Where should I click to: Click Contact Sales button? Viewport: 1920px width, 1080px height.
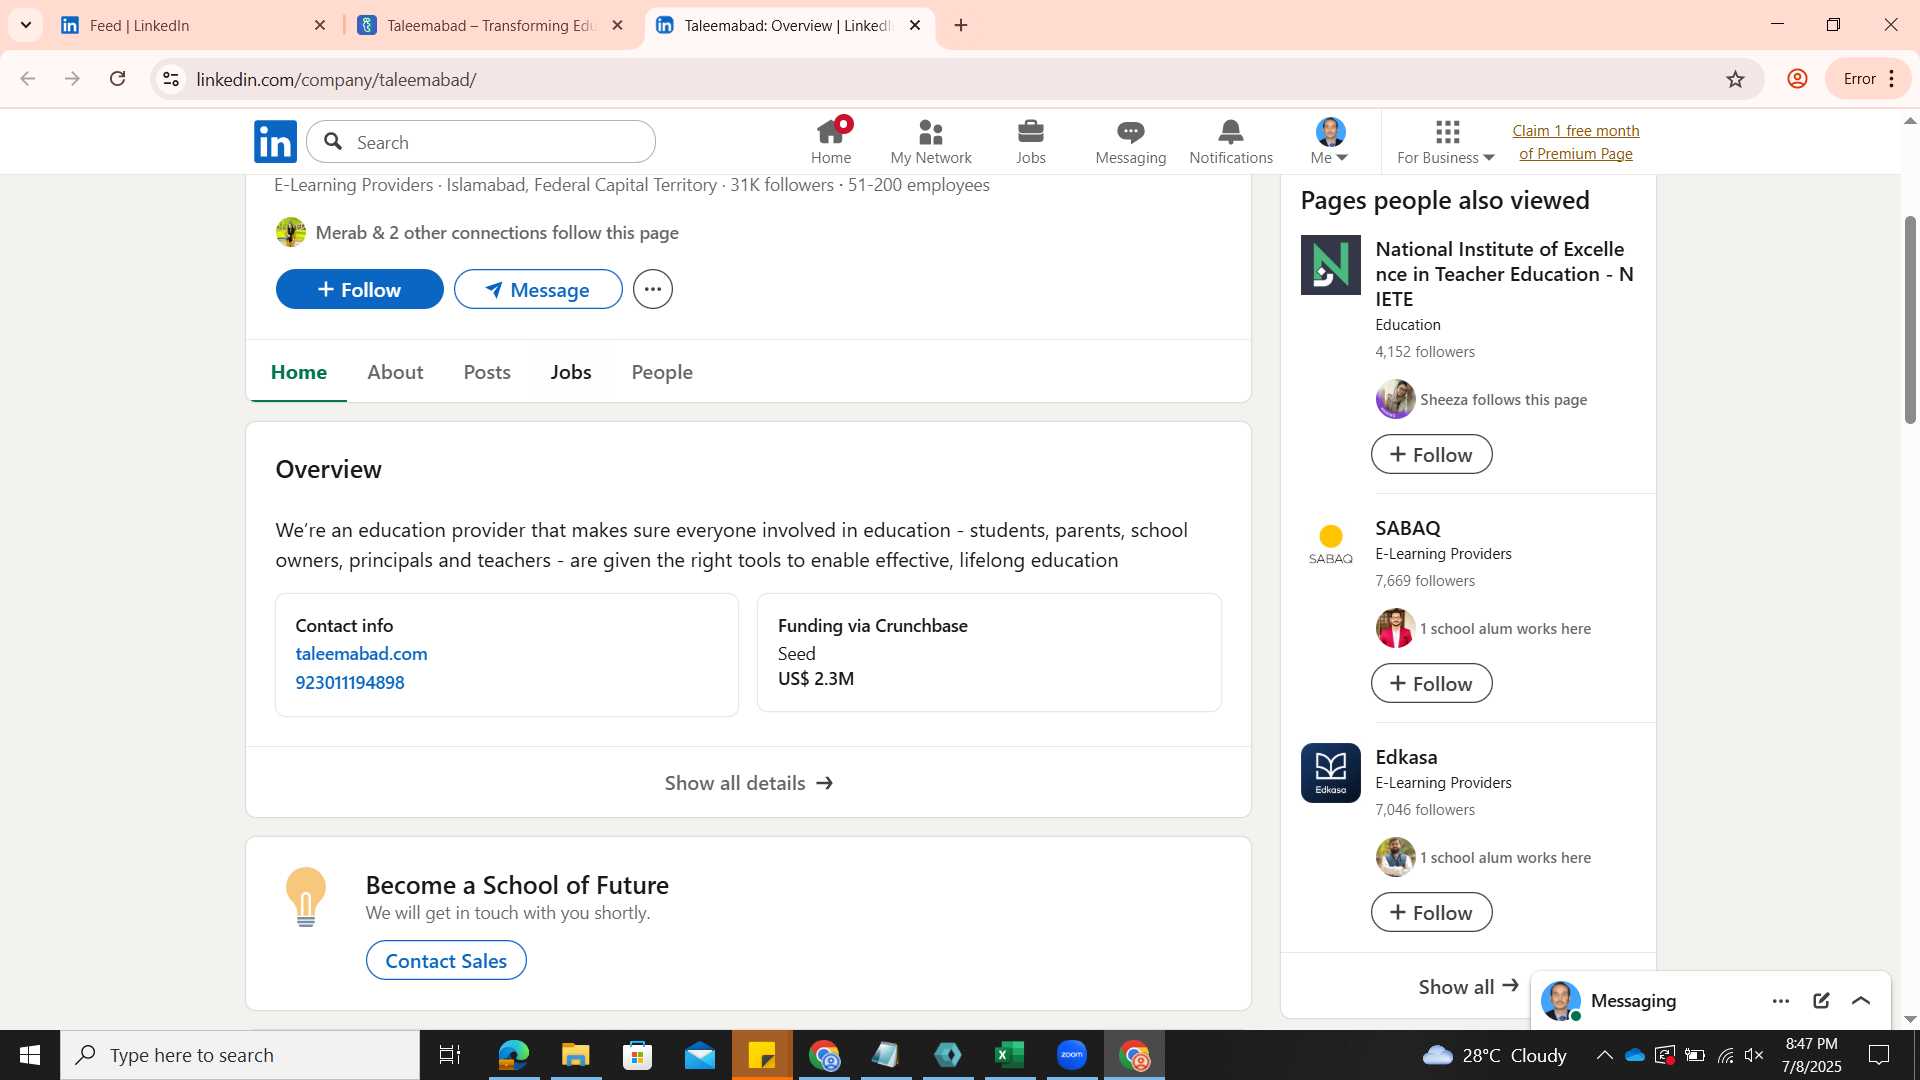[446, 960]
